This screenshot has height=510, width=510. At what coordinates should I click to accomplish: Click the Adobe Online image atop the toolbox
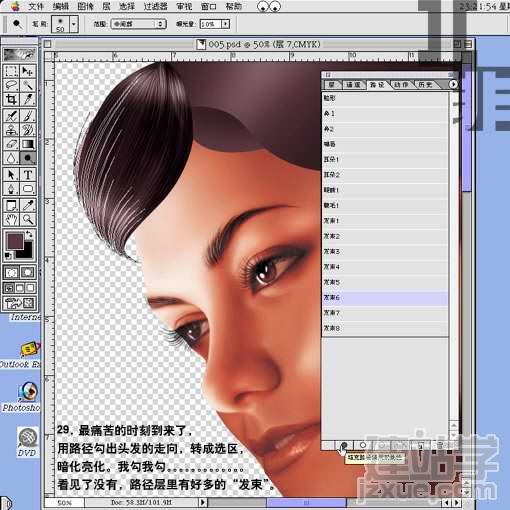pos(19,54)
